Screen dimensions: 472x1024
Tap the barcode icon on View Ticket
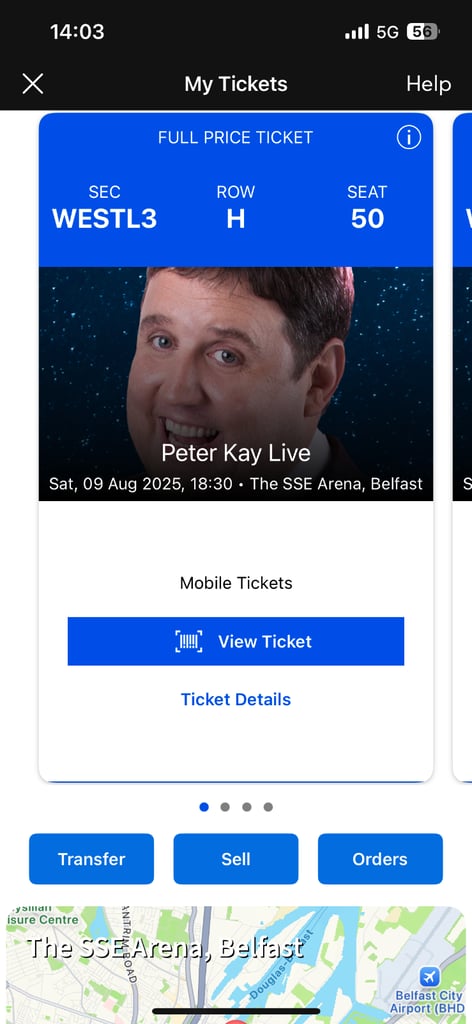189,641
